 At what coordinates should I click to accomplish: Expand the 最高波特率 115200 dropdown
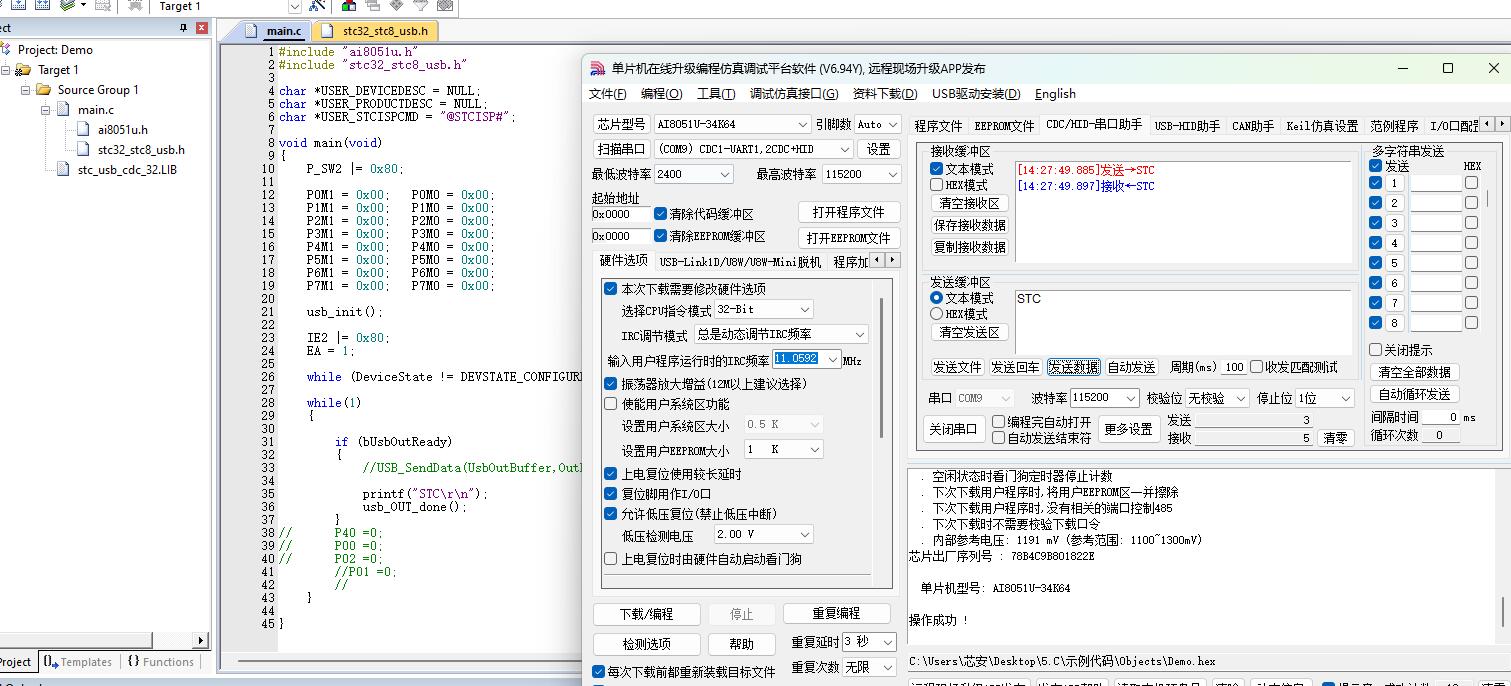[x=892, y=174]
